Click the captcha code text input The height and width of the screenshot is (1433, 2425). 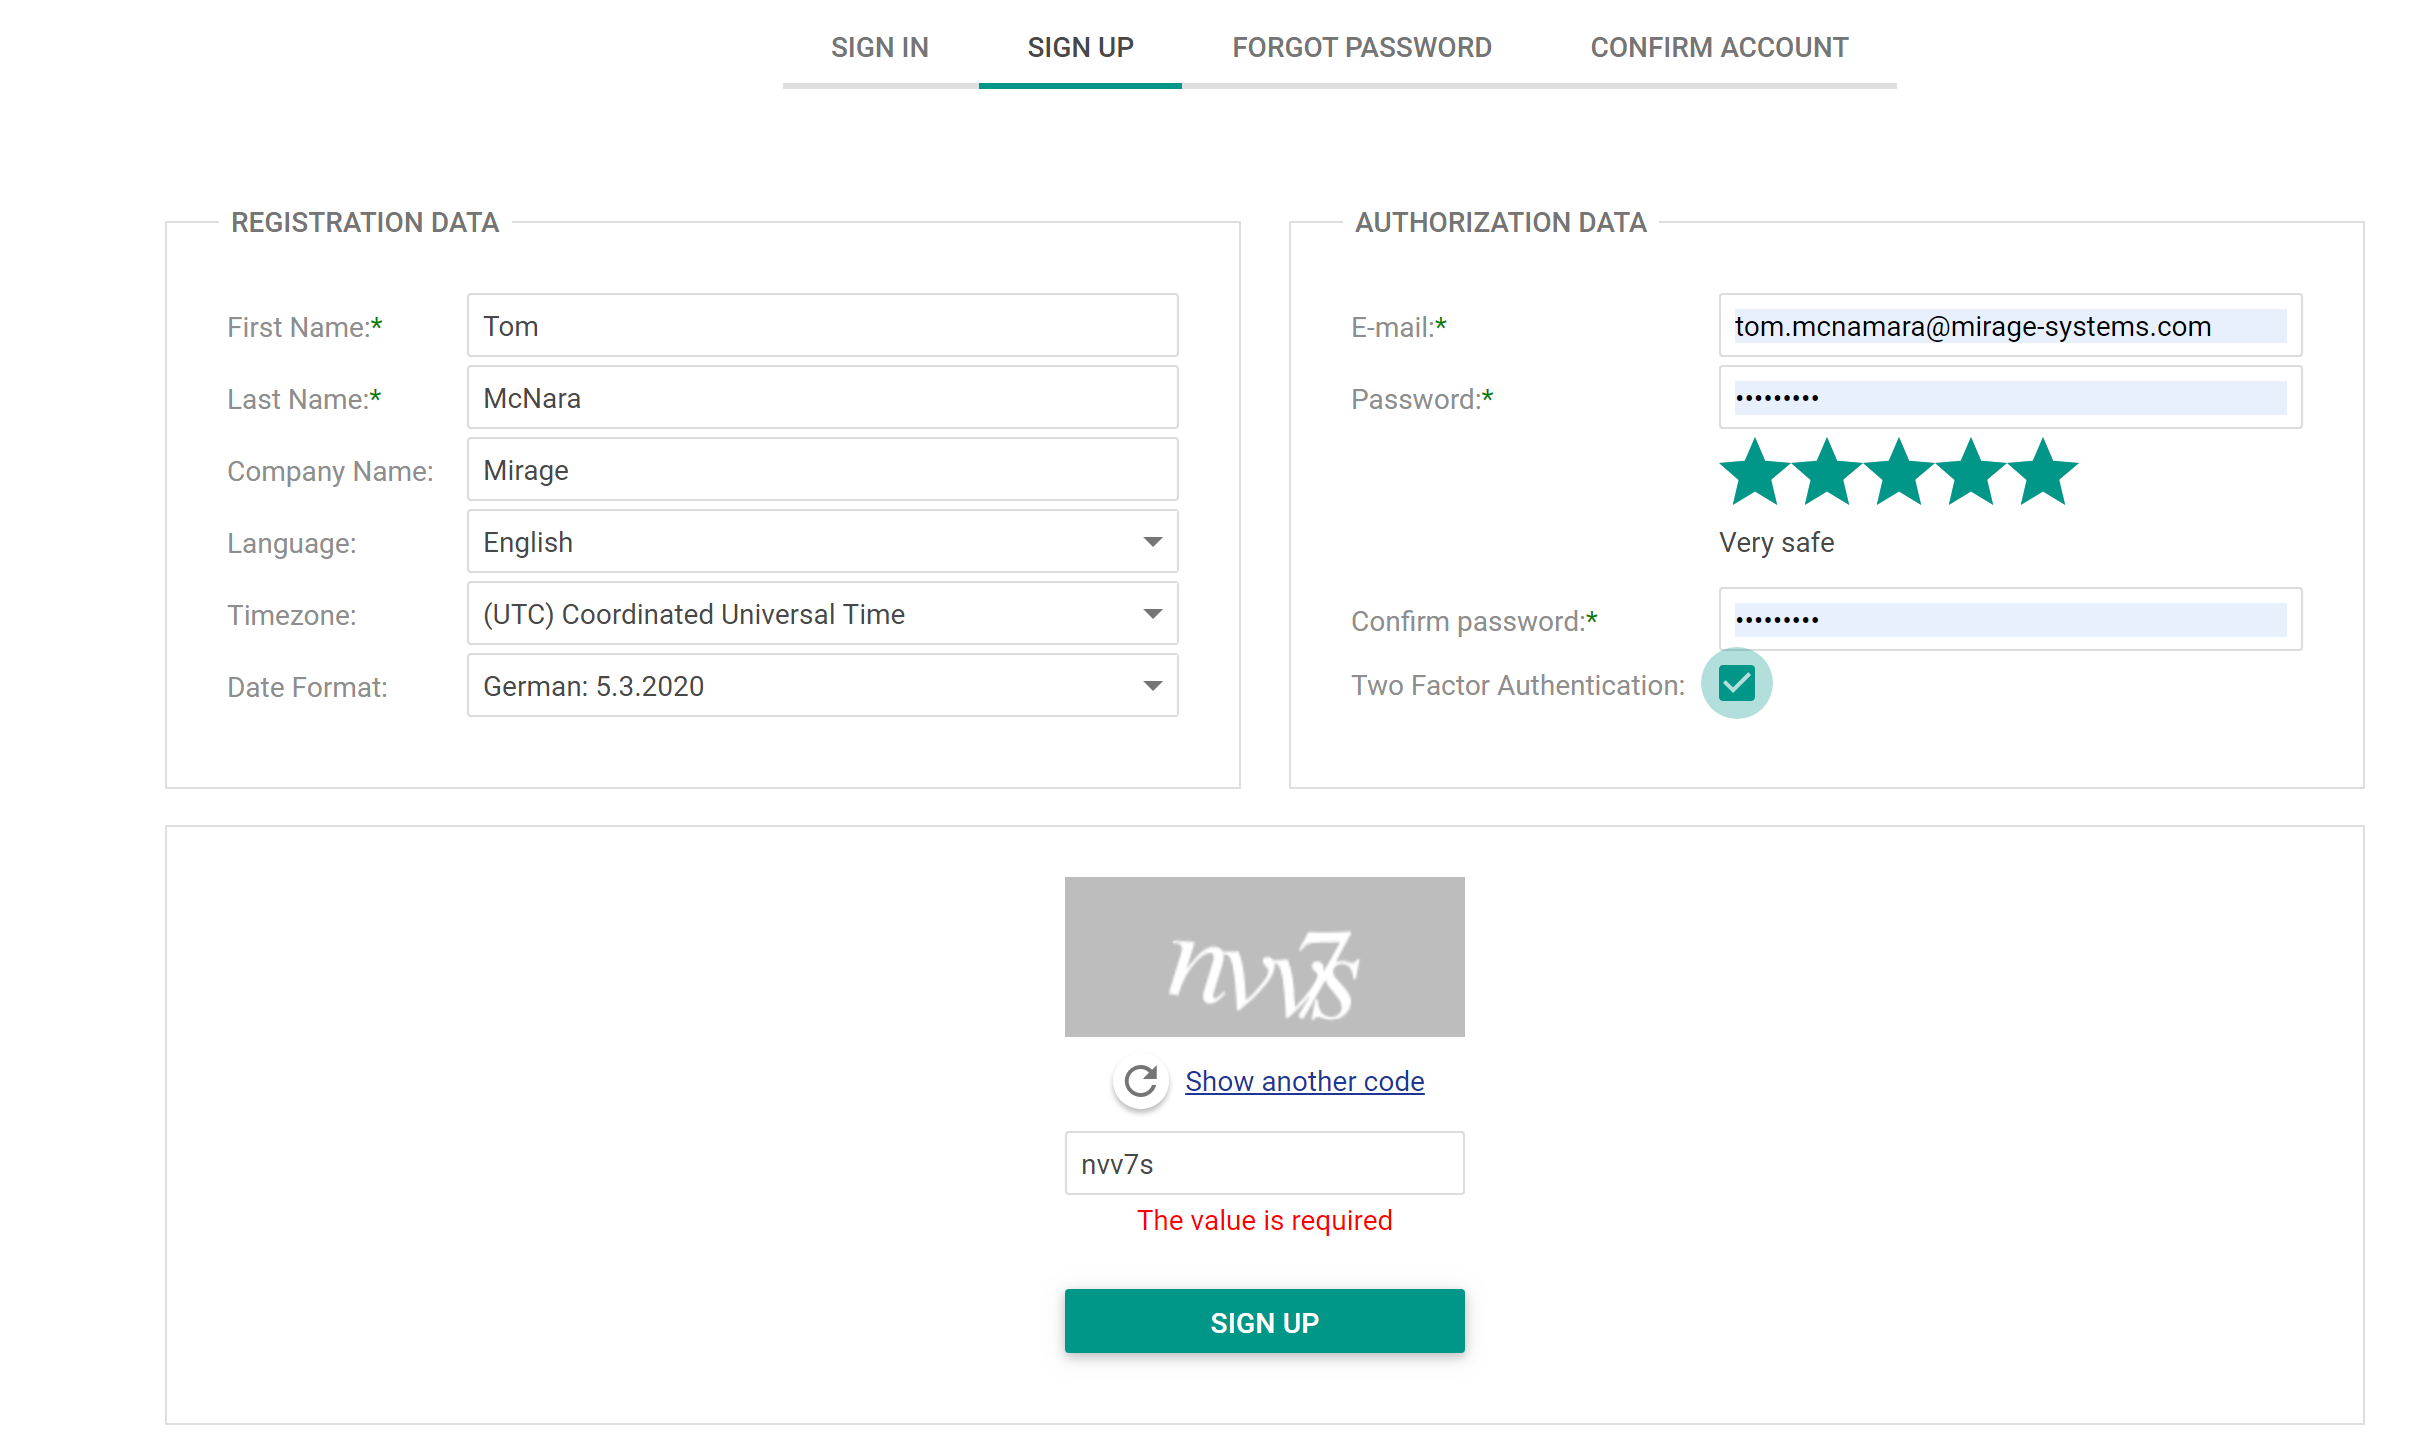[1264, 1164]
